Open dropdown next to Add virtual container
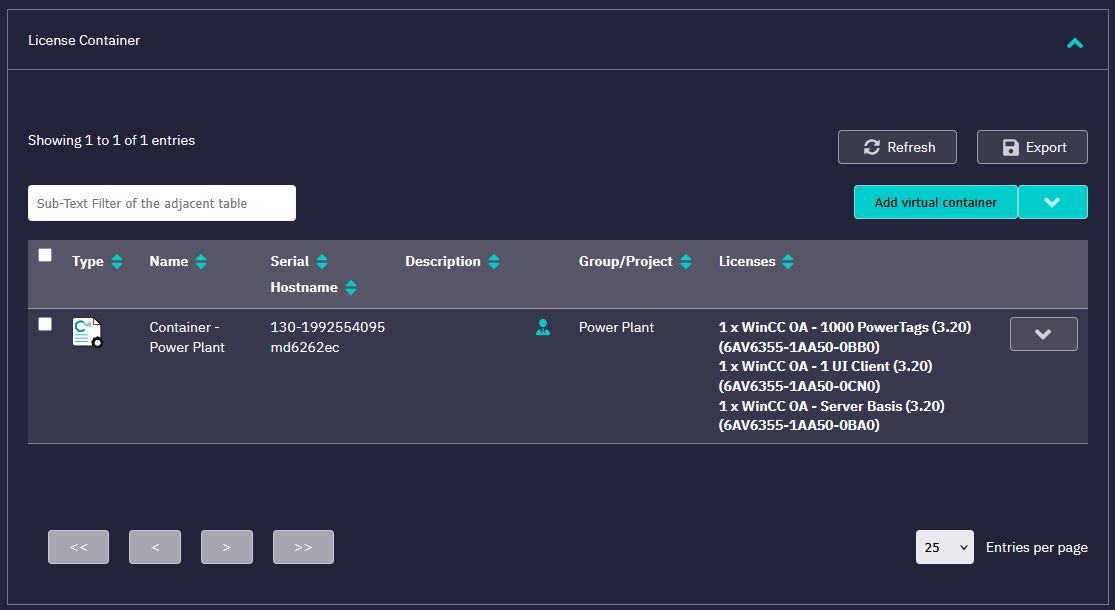 1052,202
